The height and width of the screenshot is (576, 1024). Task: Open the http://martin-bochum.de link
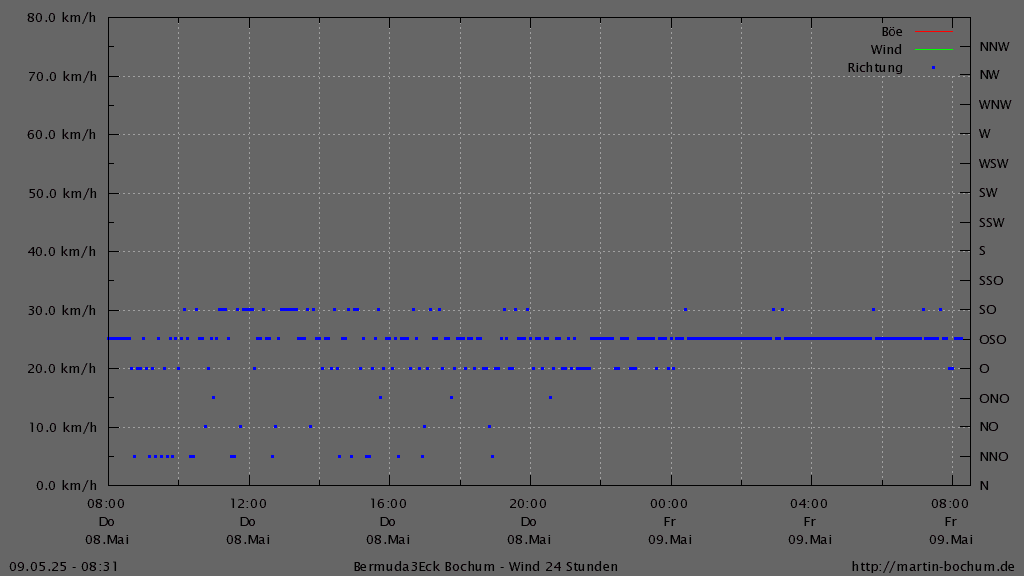(x=933, y=566)
